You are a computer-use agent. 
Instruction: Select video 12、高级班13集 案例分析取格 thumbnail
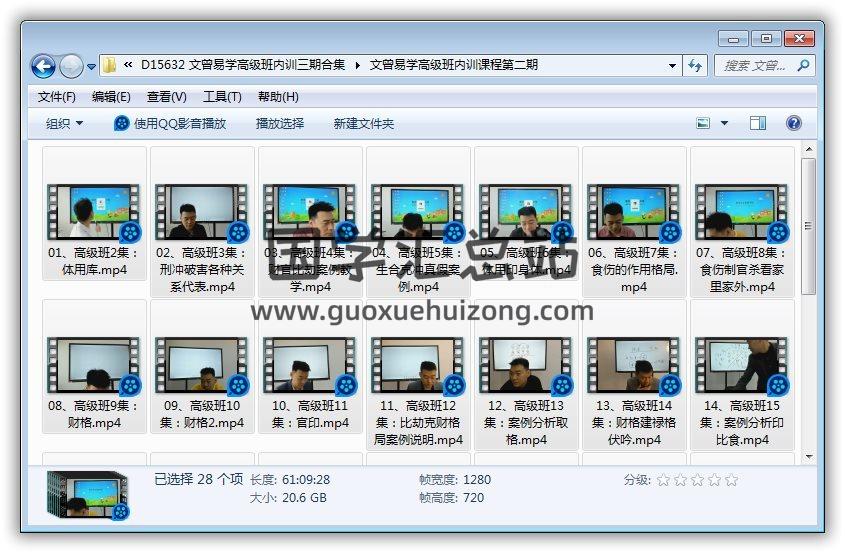click(525, 365)
